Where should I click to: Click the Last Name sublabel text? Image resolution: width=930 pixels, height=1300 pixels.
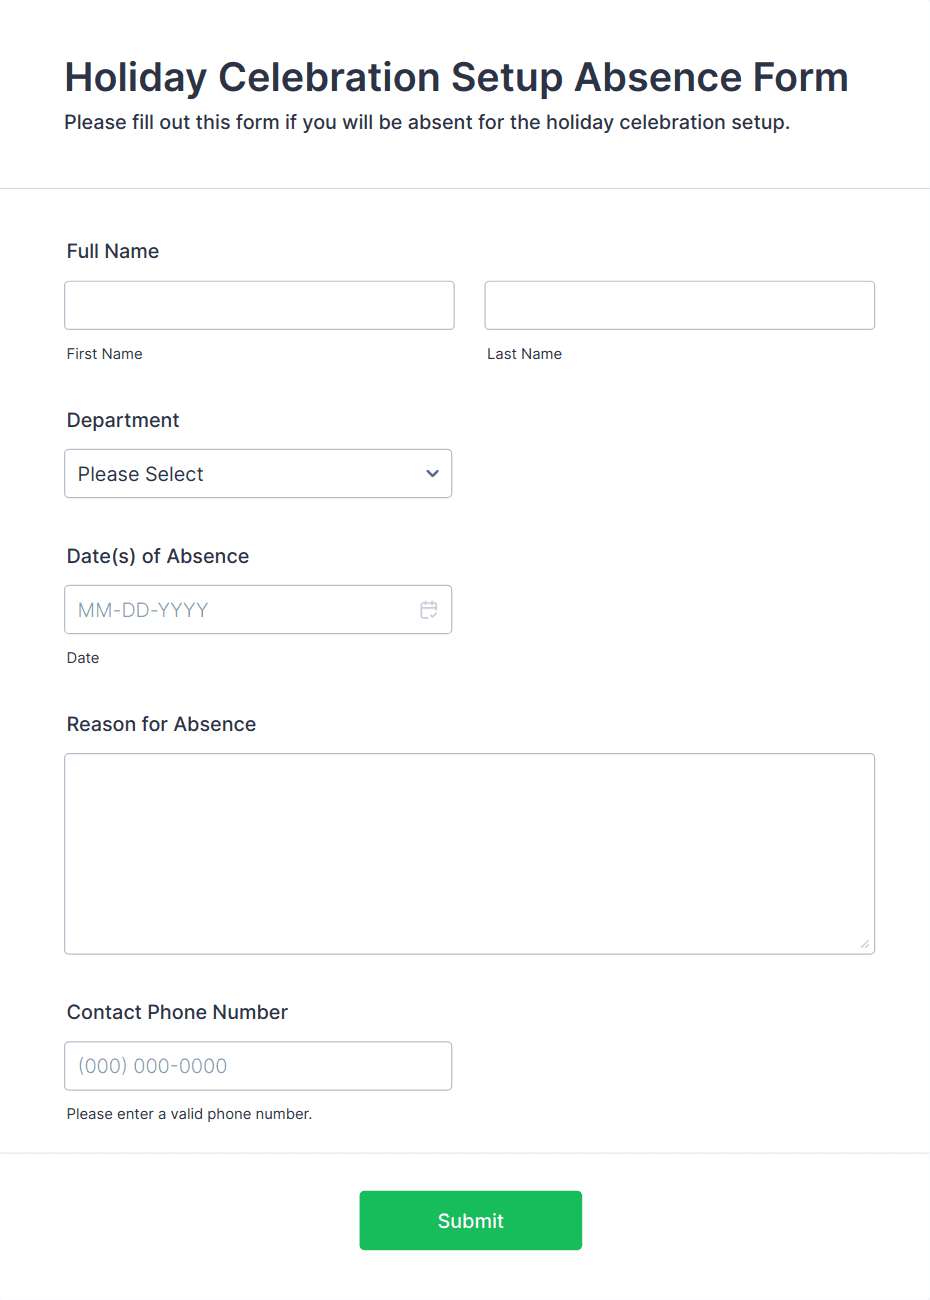coord(524,354)
